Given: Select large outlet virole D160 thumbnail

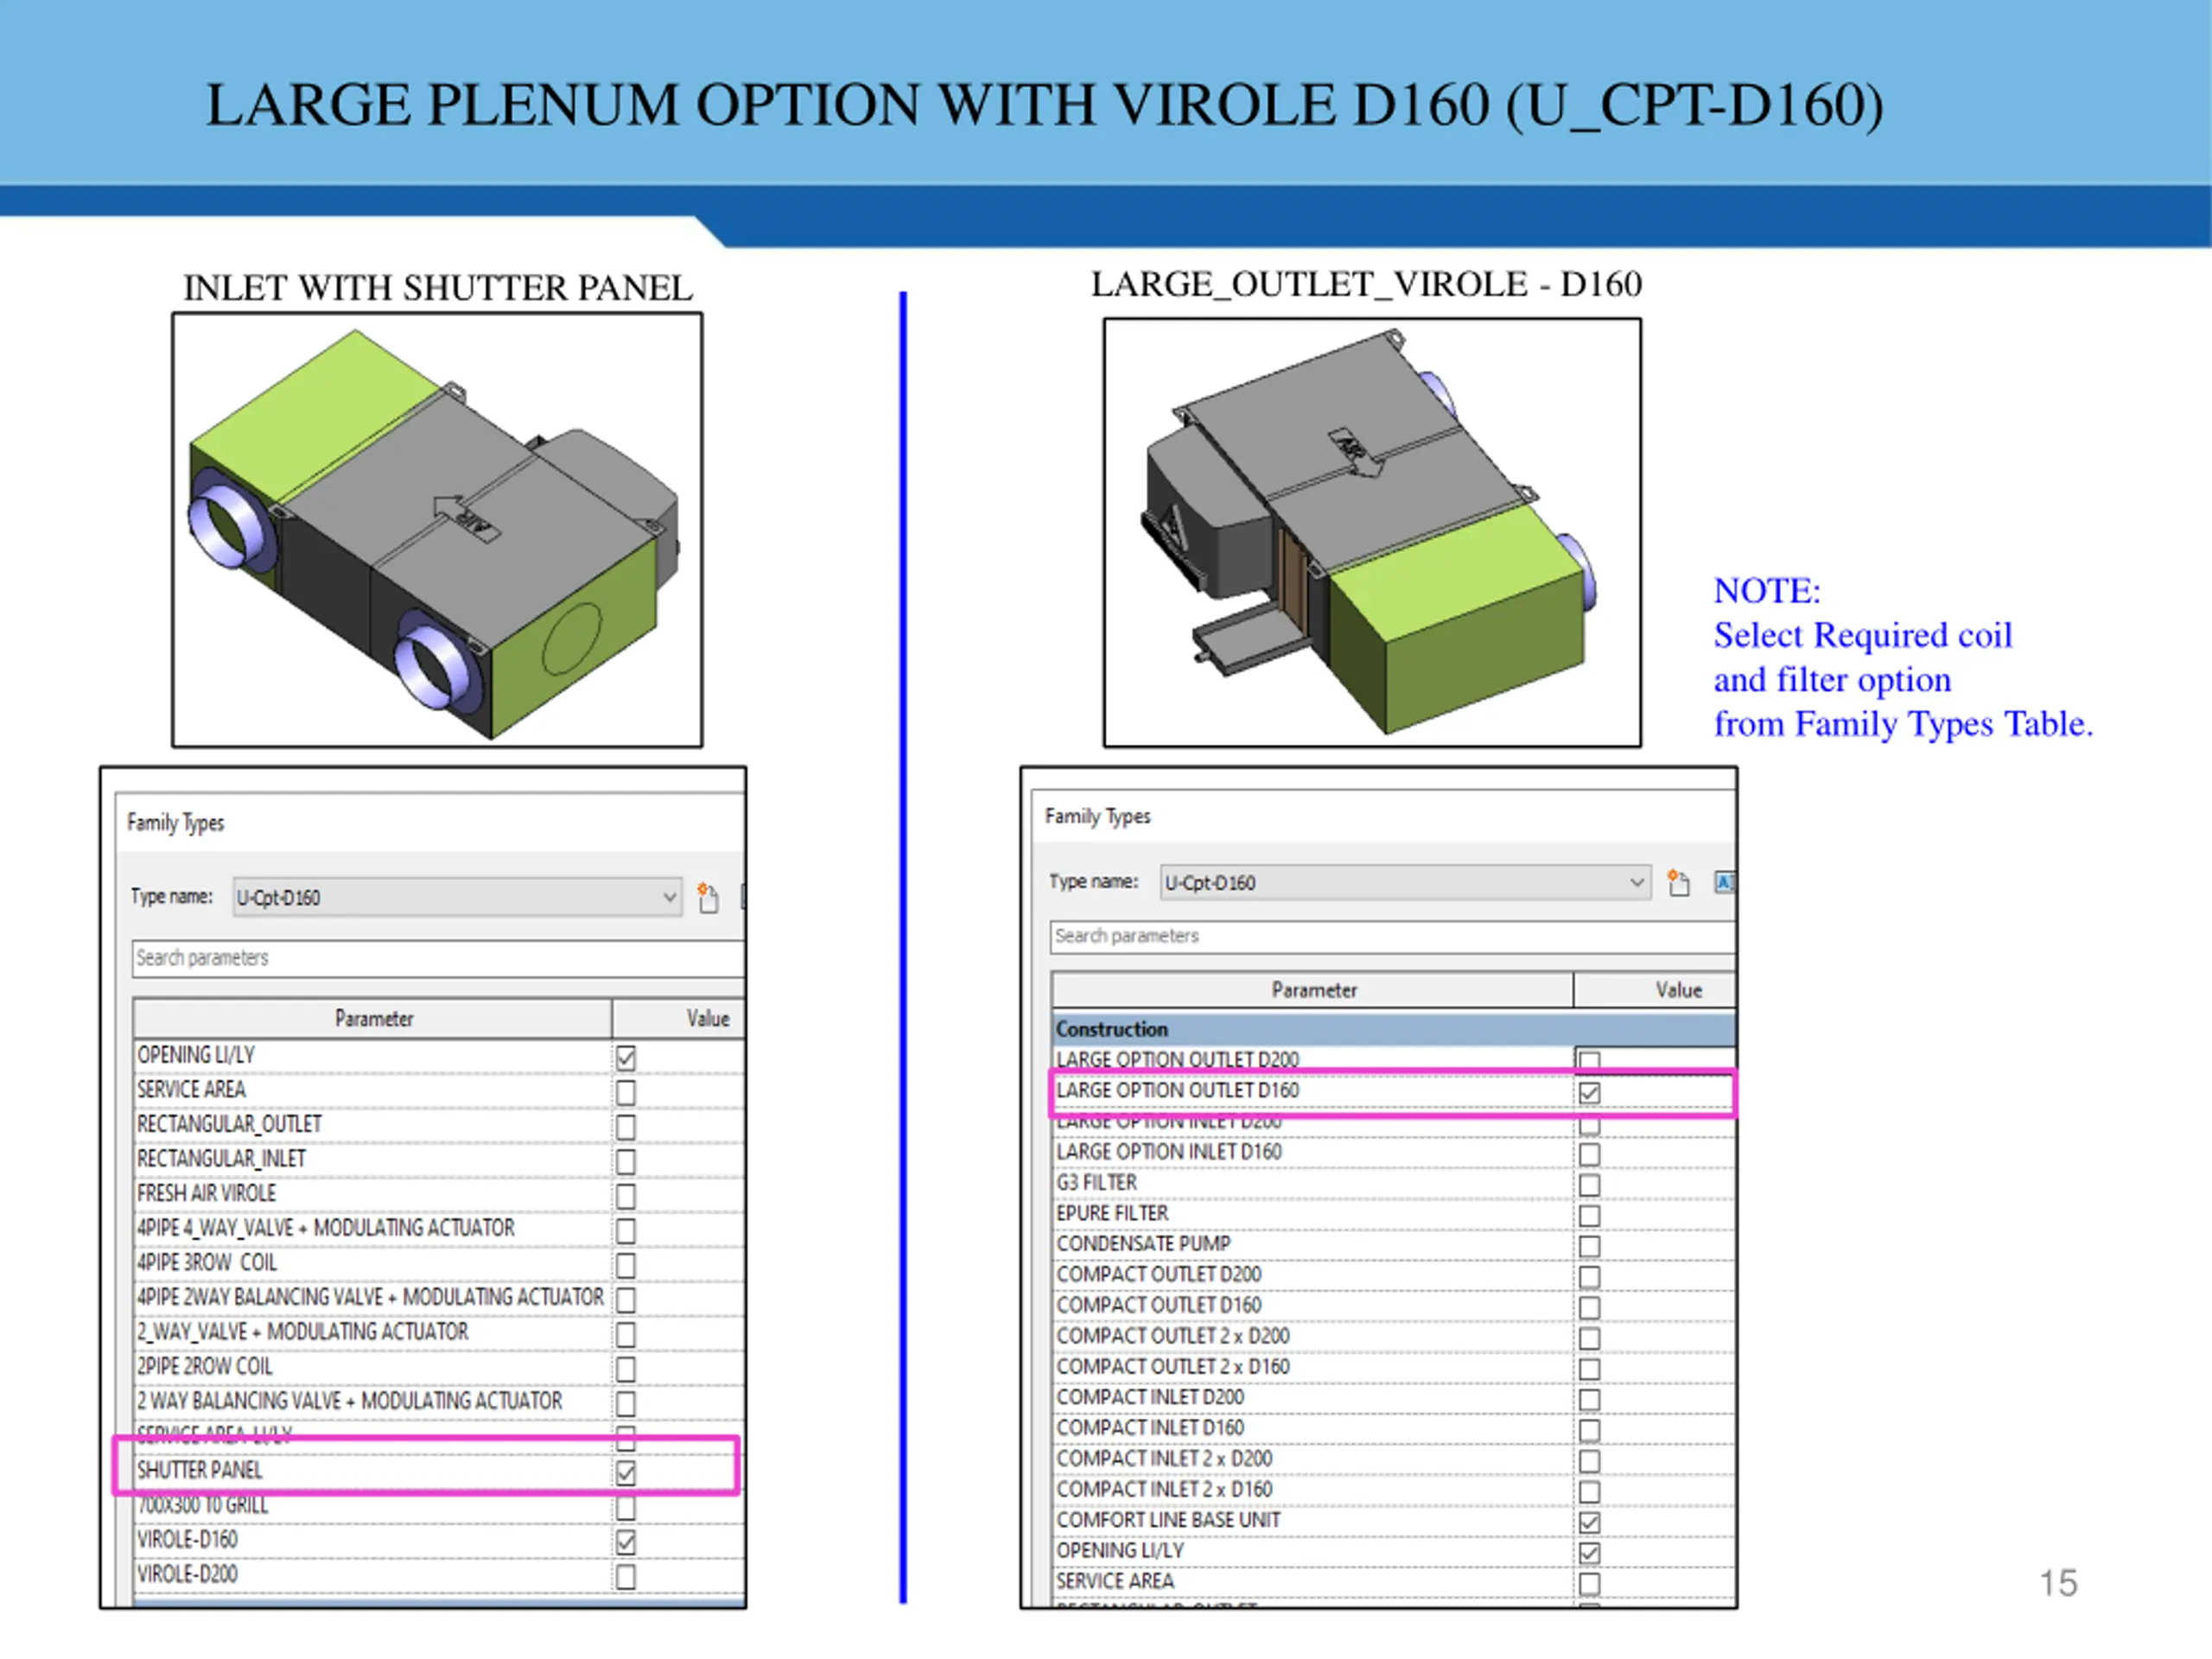Looking at the screenshot, I should (x=1371, y=532).
